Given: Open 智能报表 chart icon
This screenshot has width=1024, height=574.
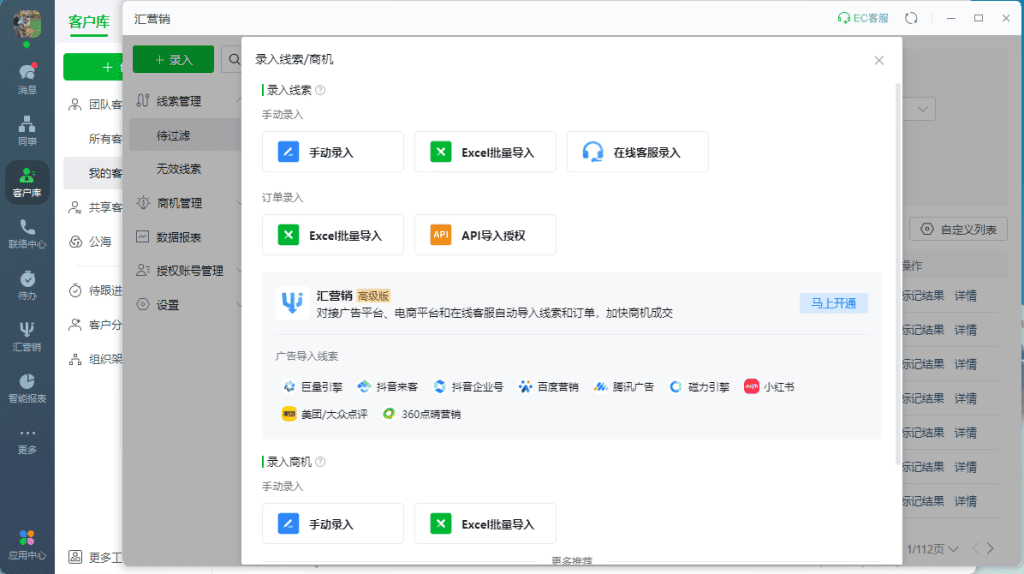Looking at the screenshot, I should [27, 387].
